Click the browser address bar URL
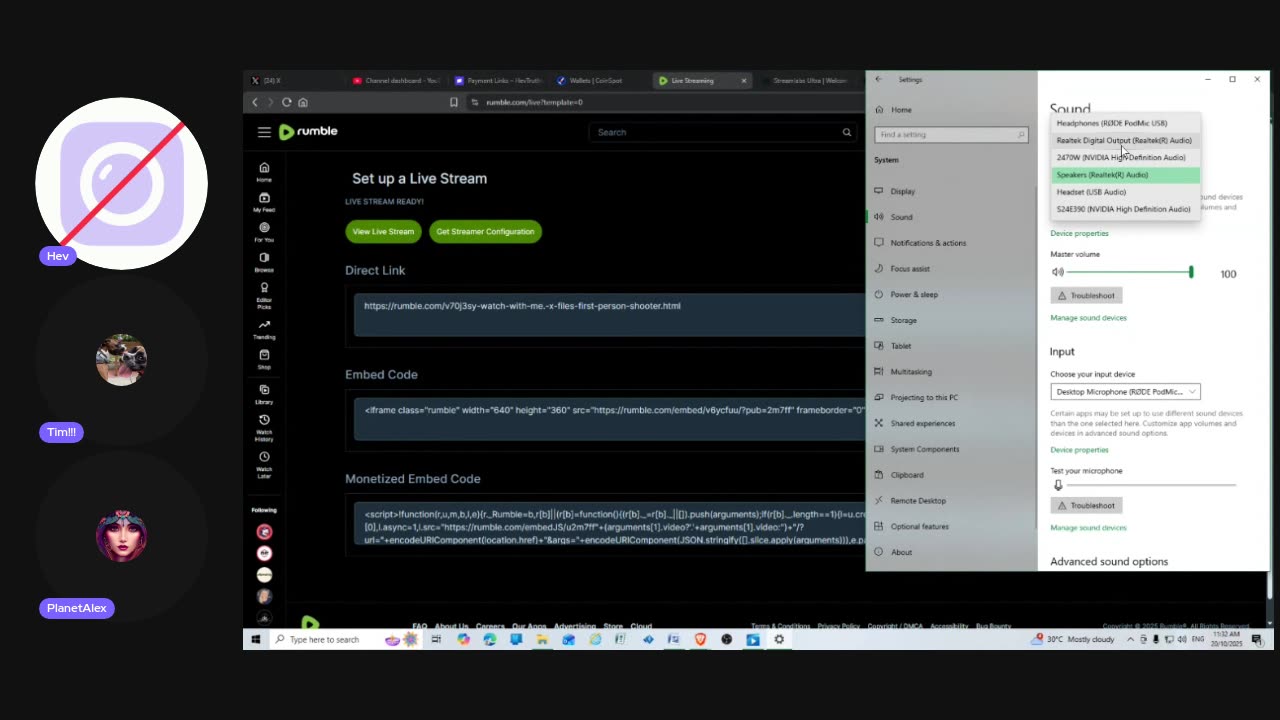Screen dimensions: 1280x720 point(534,102)
